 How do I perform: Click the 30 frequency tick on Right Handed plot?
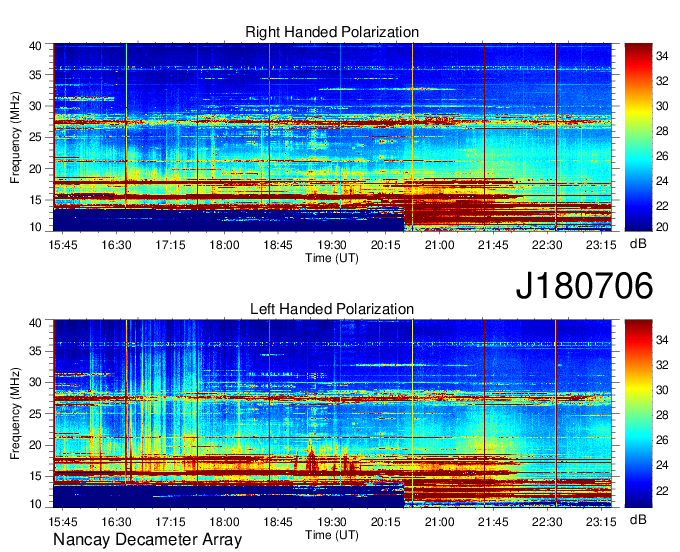coord(35,106)
